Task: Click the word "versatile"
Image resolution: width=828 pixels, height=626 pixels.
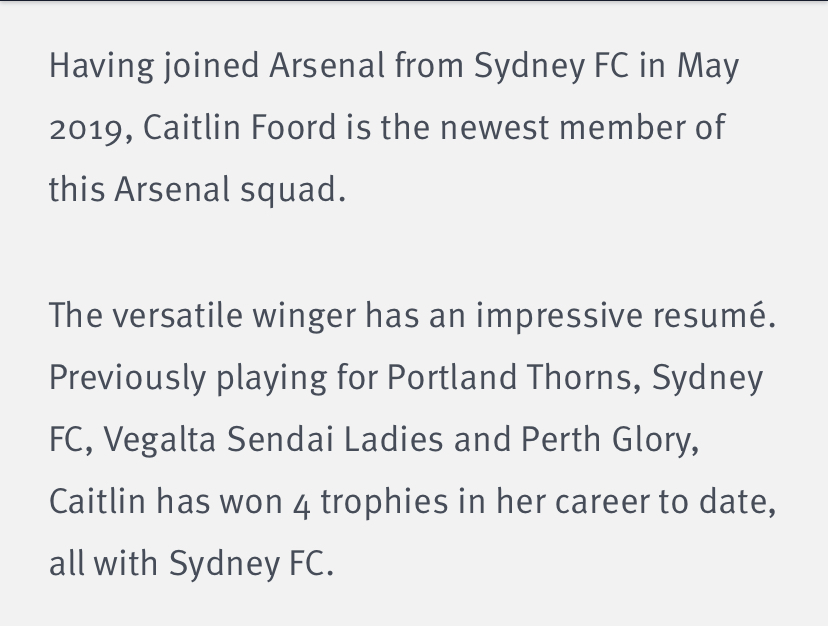Action: pyautogui.click(x=176, y=316)
